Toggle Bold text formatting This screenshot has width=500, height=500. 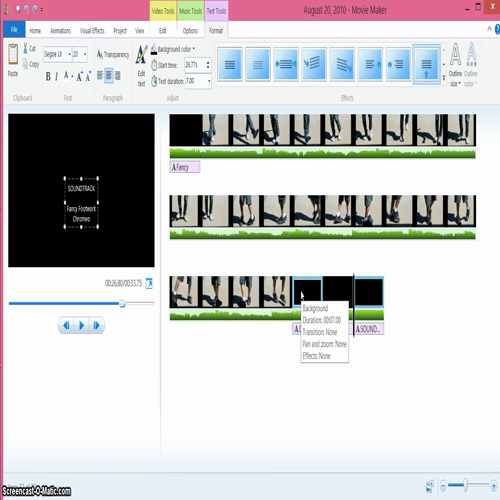[48, 77]
